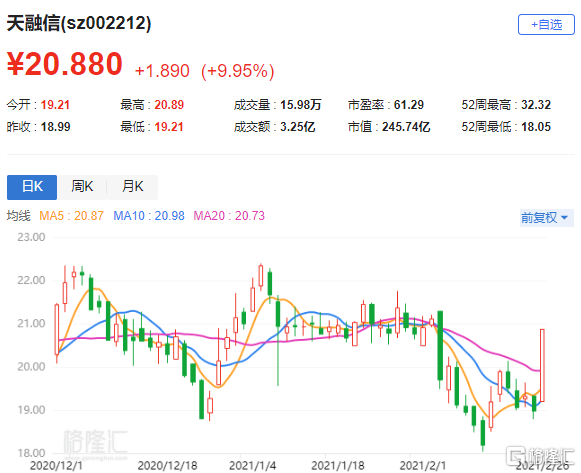Click the 成交额 value 3.25亿

(x=298, y=127)
